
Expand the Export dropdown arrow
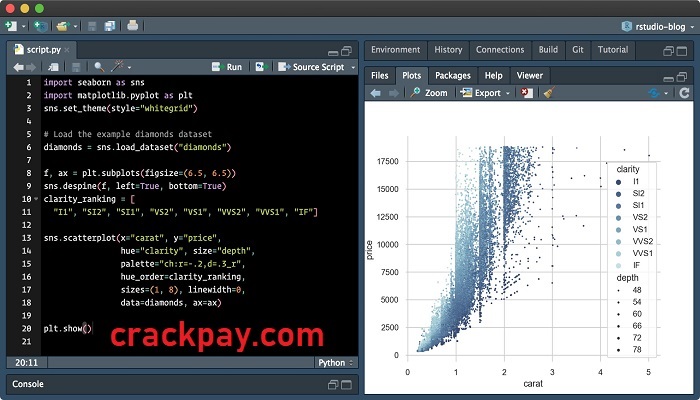(508, 93)
